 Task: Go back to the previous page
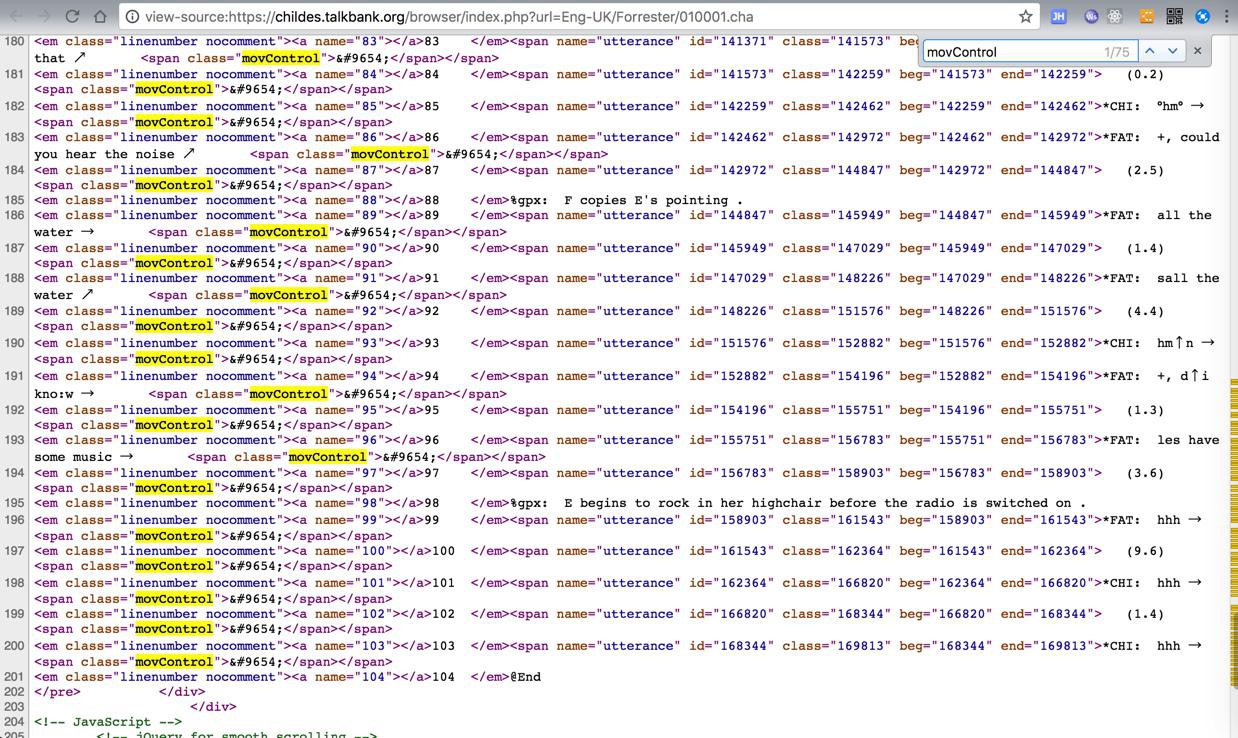tap(17, 16)
